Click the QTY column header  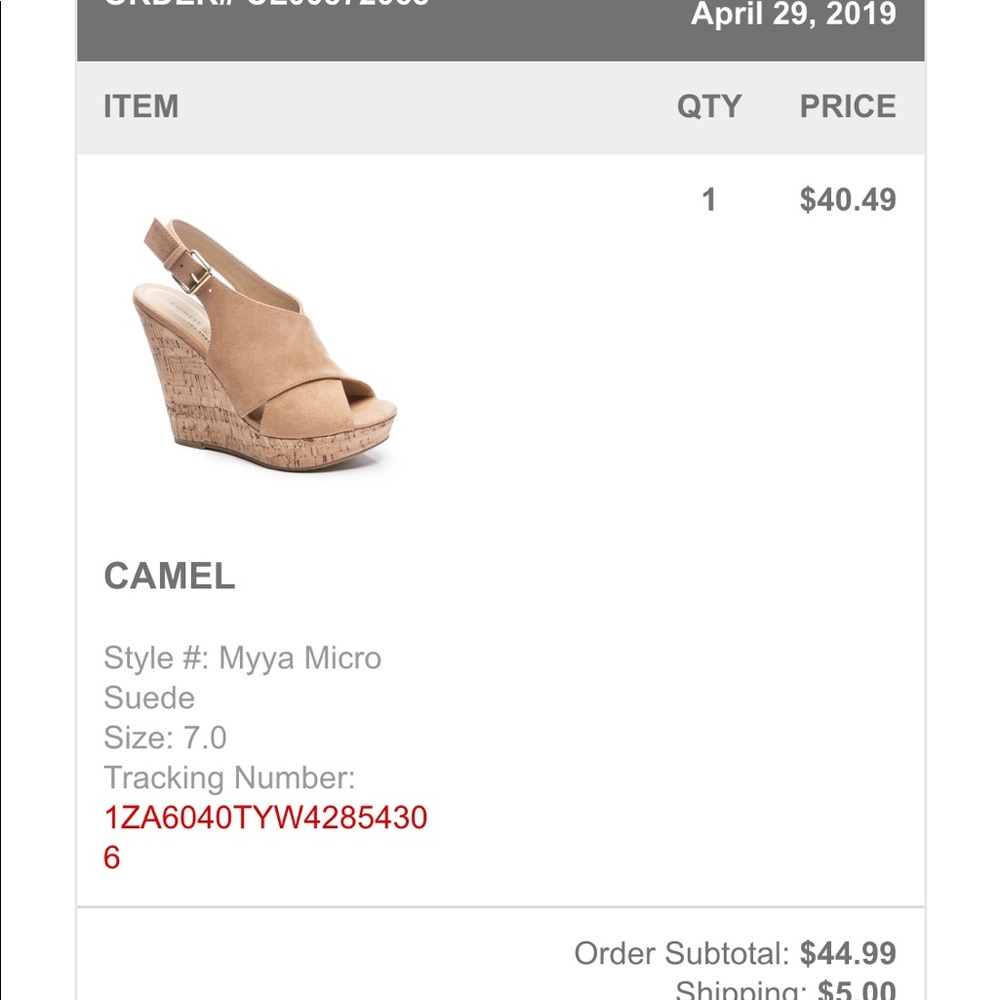(x=709, y=107)
